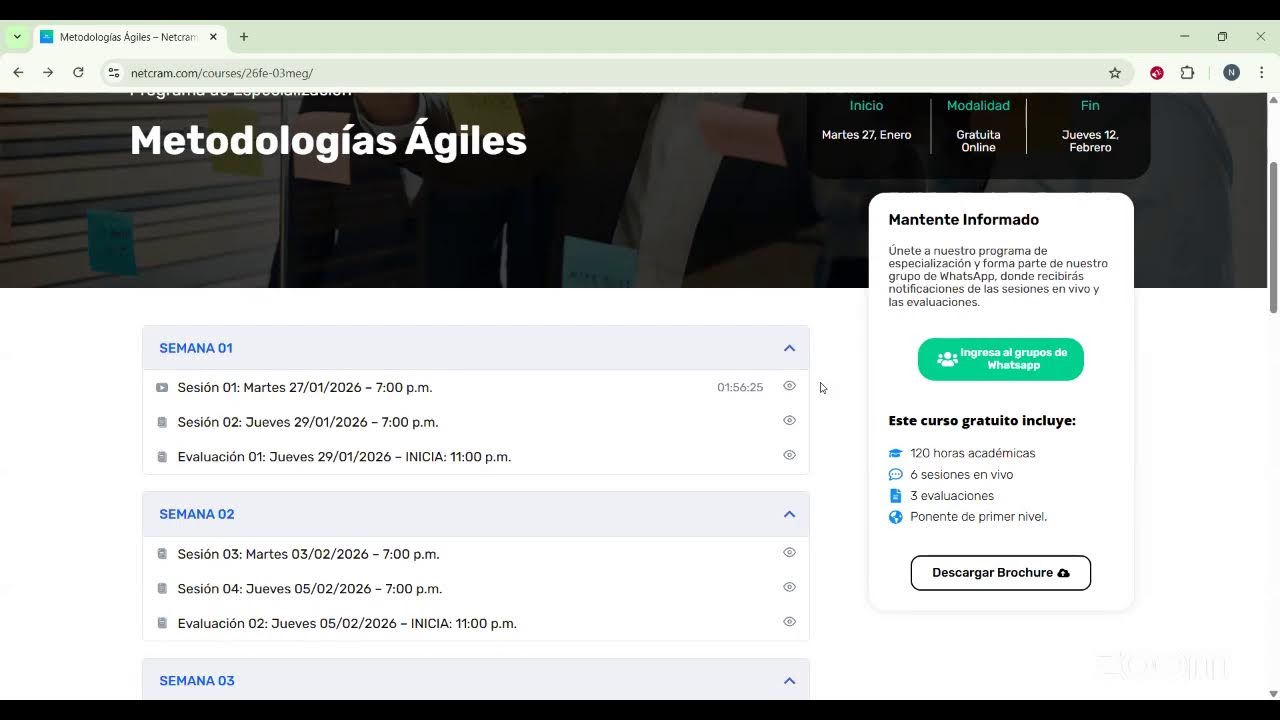Click the document icon beside Evaluación 01

(x=162, y=457)
